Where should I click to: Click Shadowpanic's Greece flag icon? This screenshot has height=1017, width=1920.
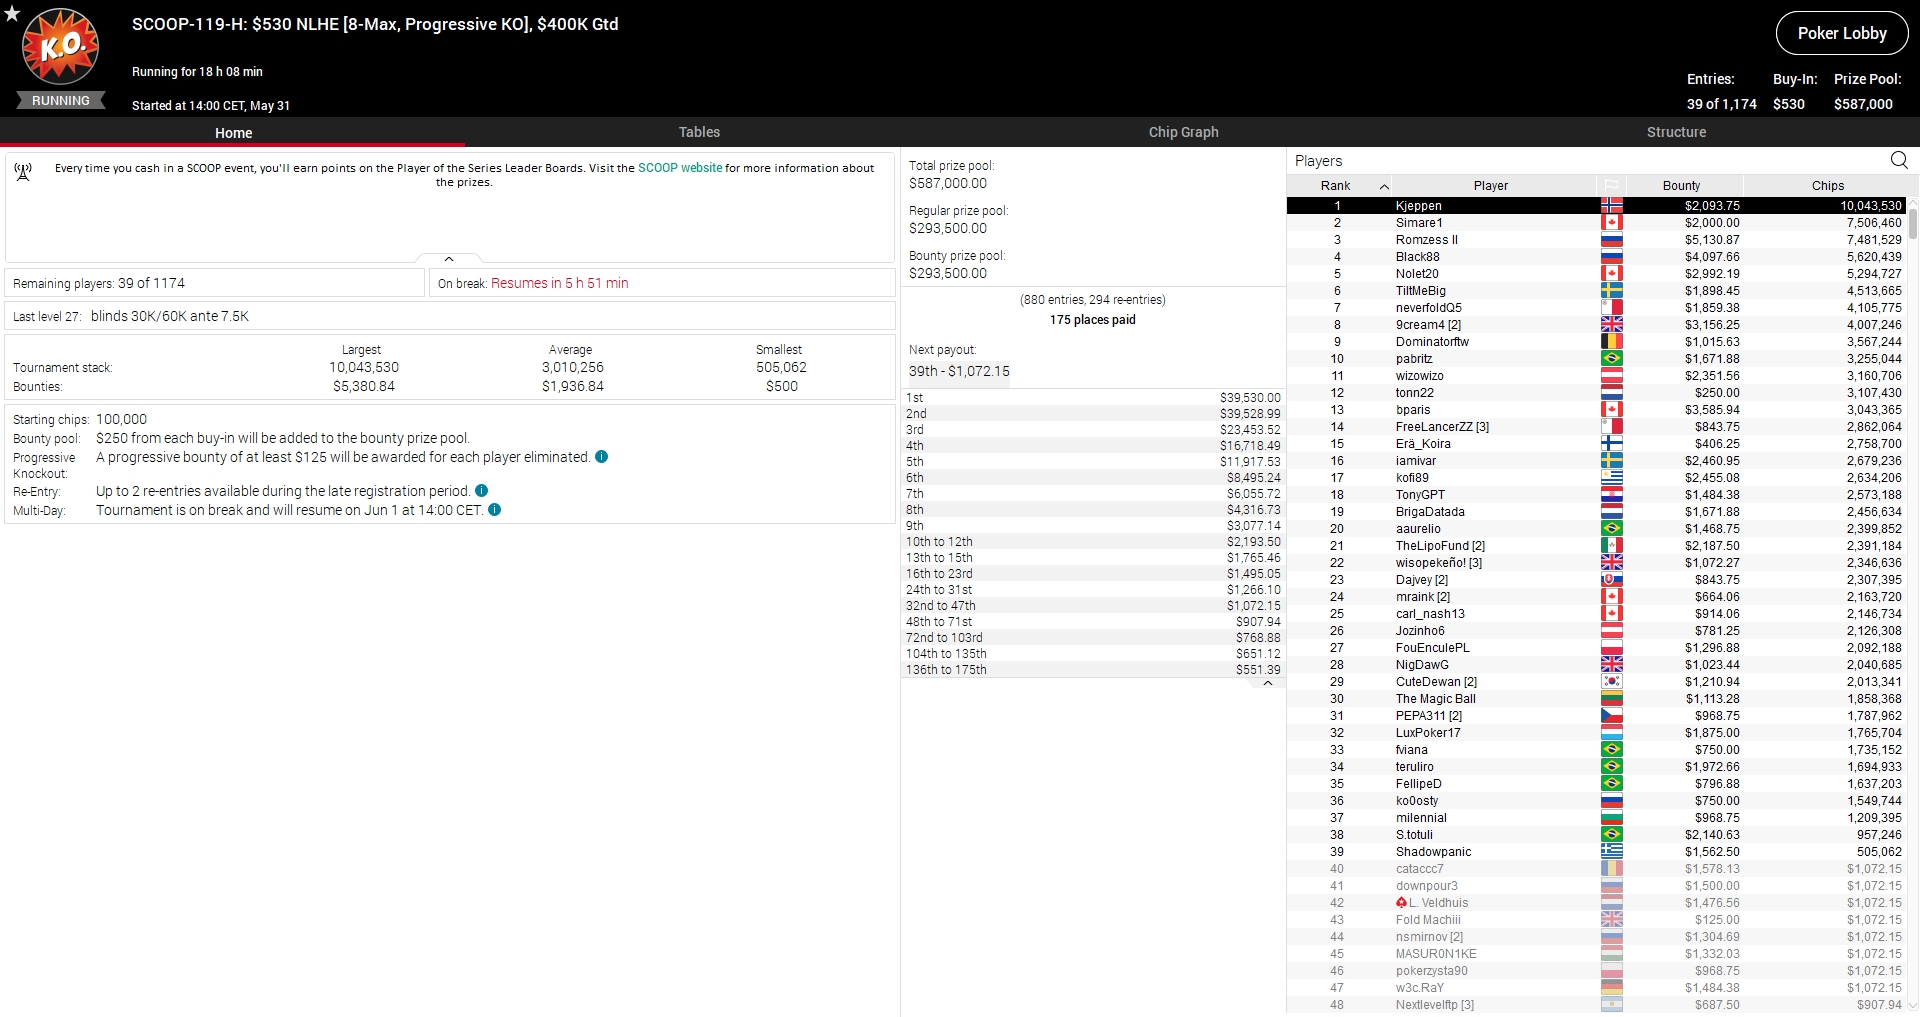click(1611, 852)
